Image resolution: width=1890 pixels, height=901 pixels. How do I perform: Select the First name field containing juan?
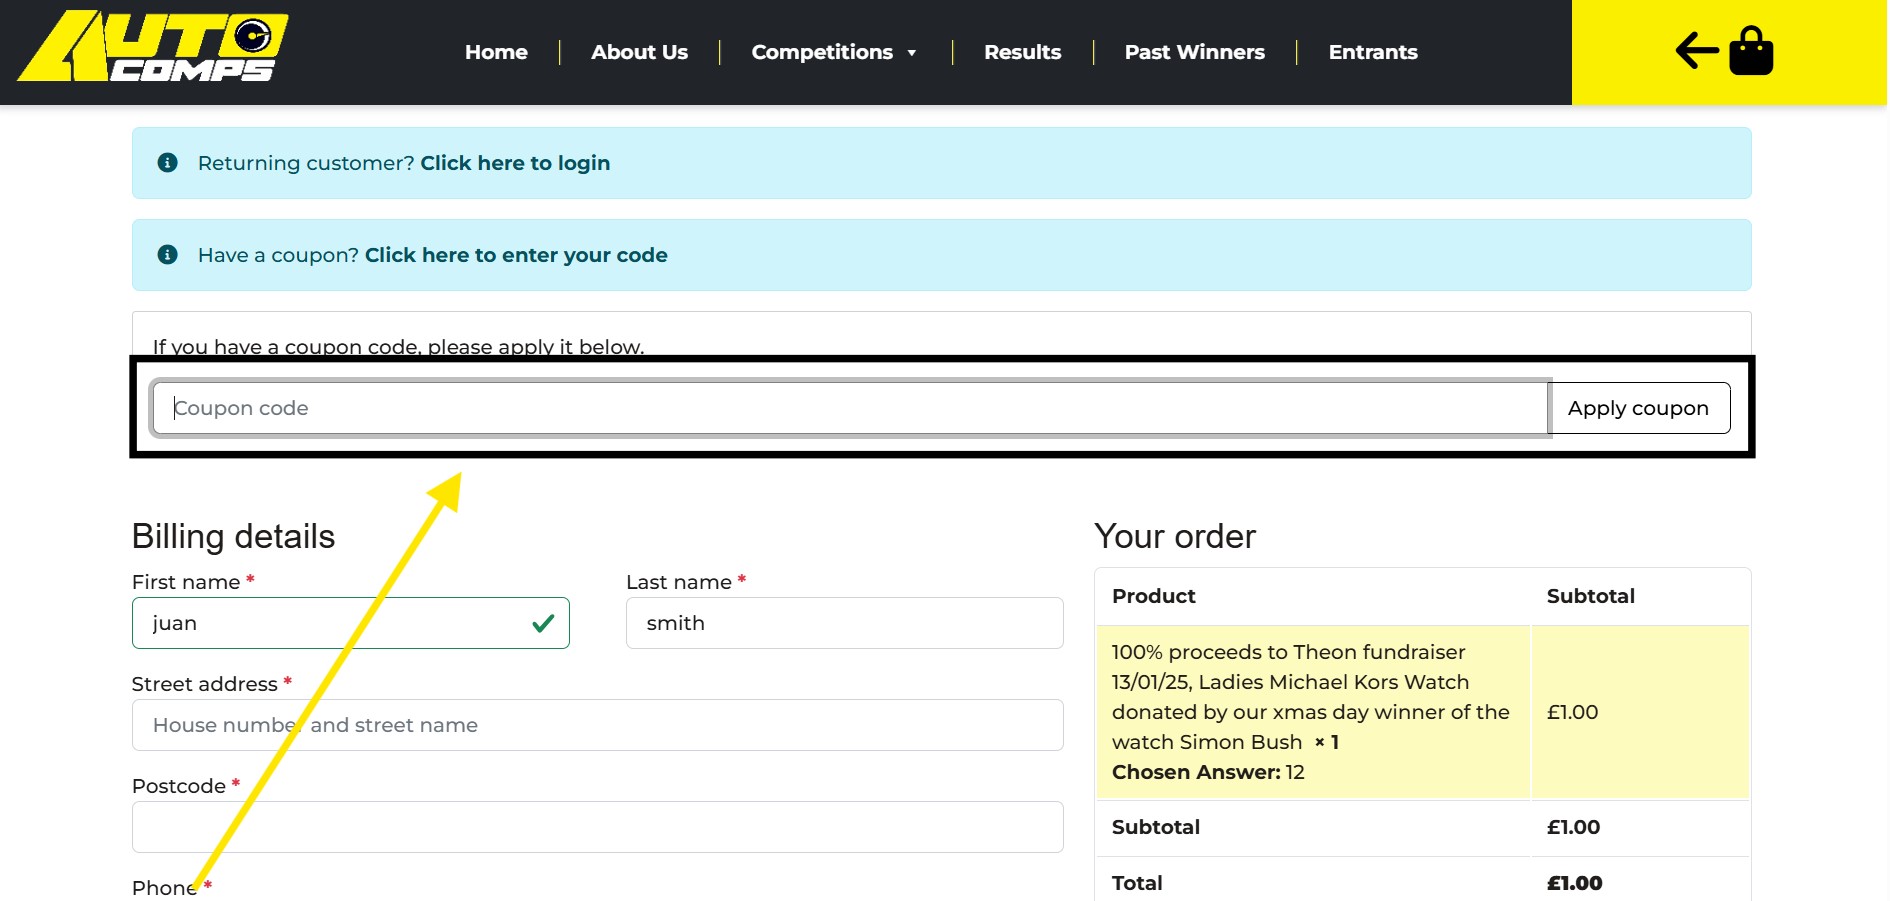coord(350,623)
